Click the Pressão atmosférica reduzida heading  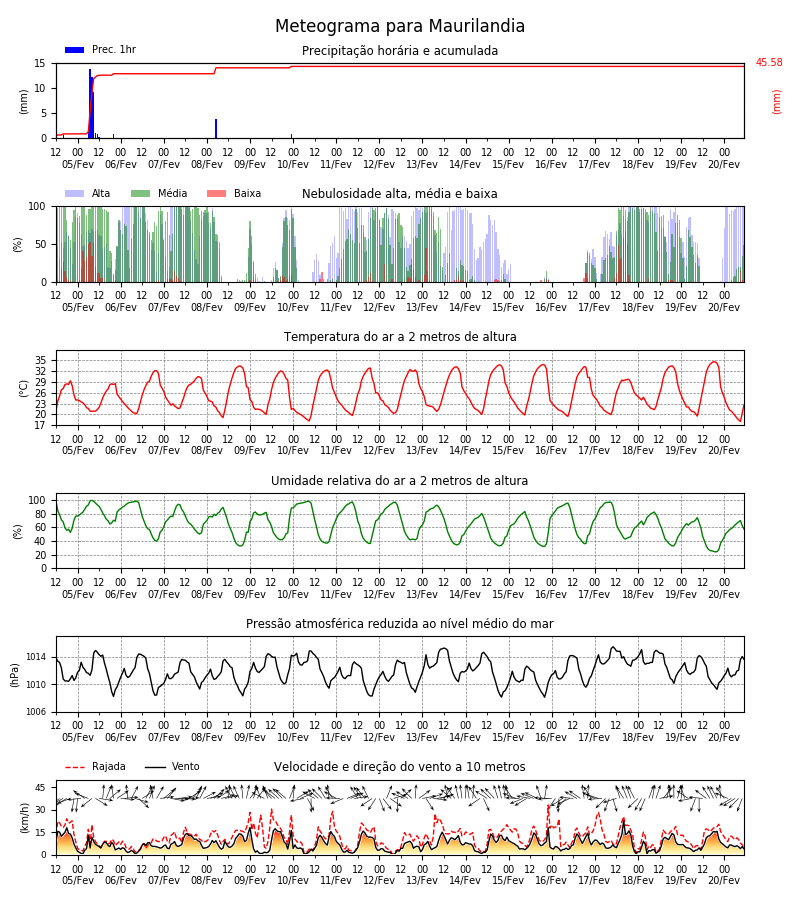399,623
